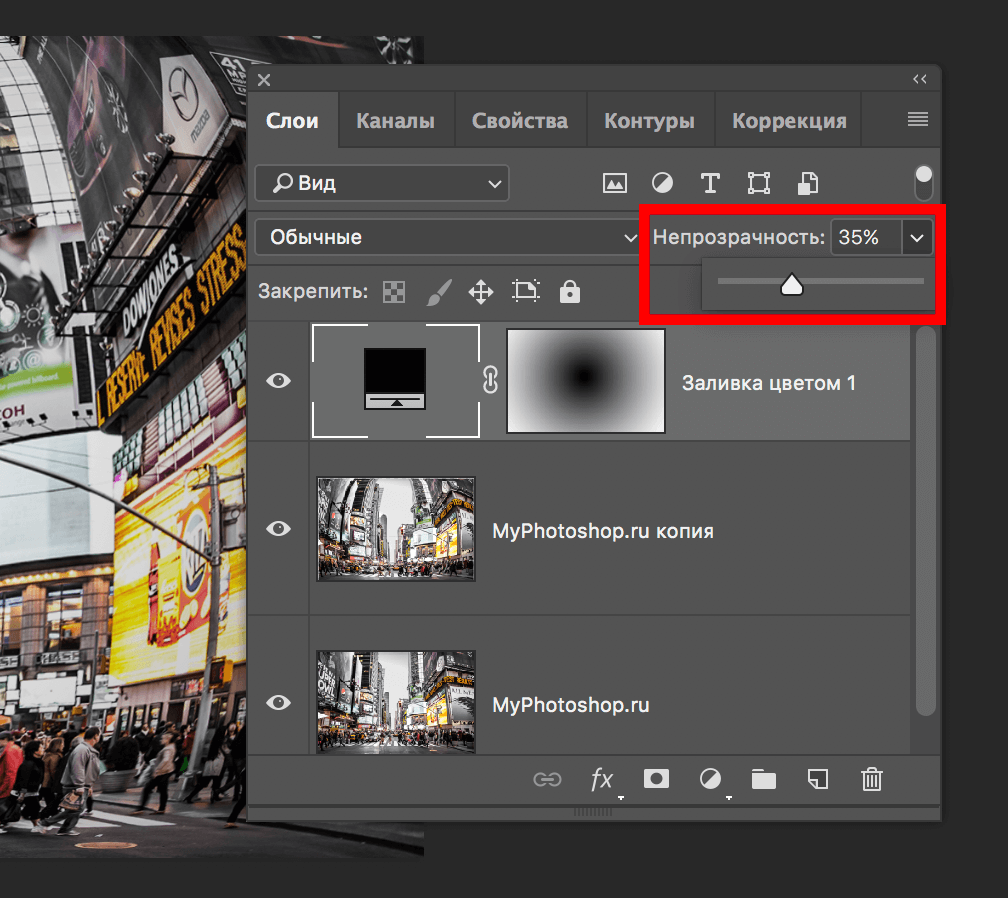Open the Layers panel menu
The image size is (1008, 898).
[916, 119]
